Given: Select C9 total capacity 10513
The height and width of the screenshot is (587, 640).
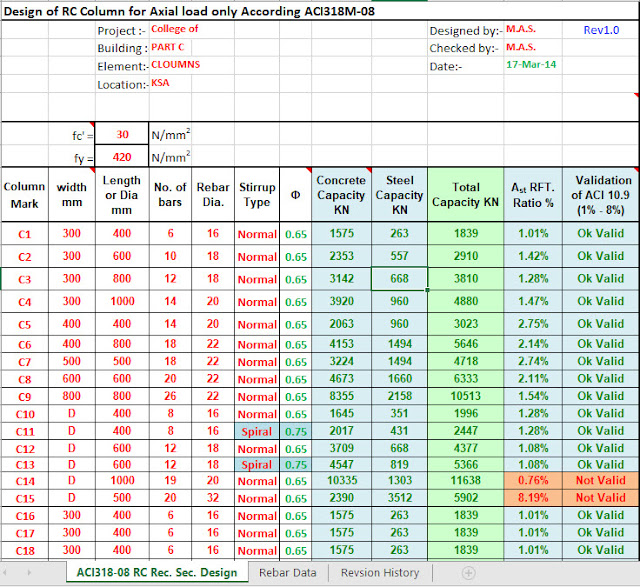Looking at the screenshot, I should coord(466,396).
